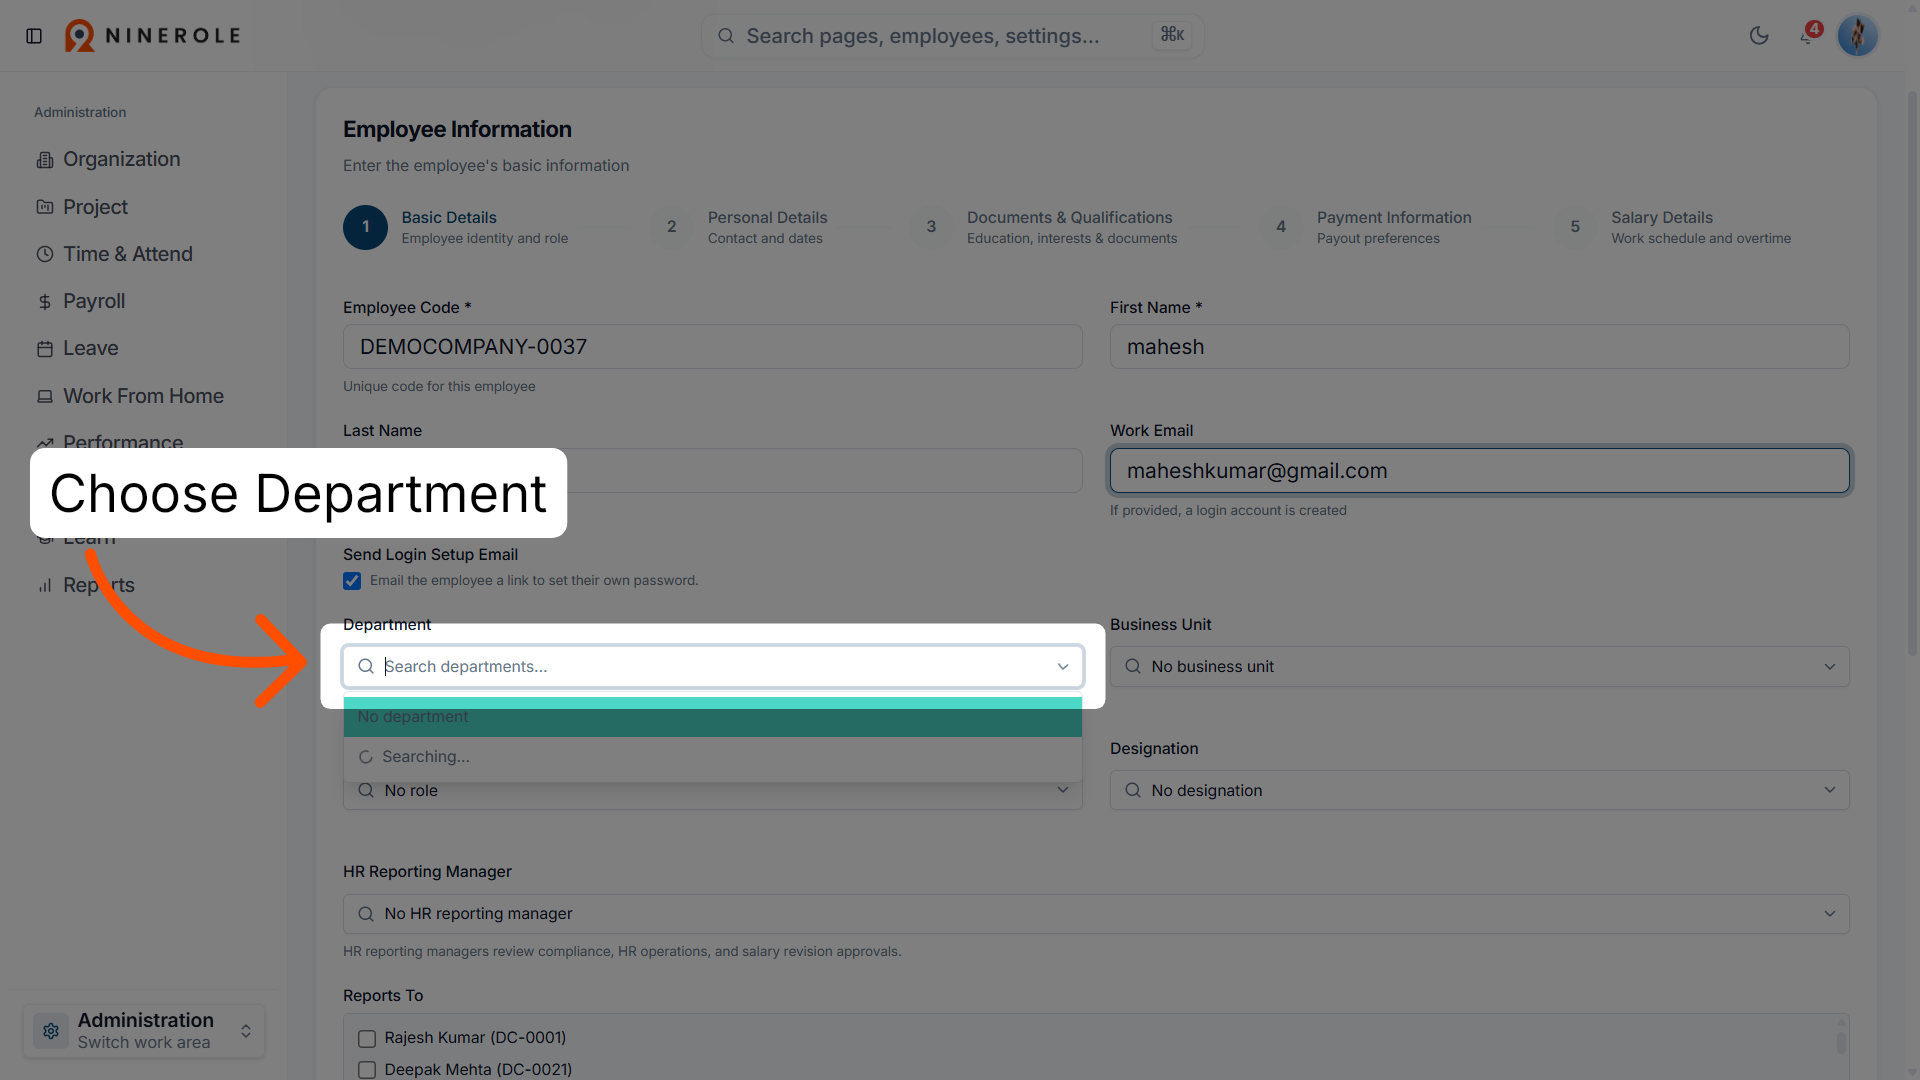Click the Reports bar chart icon
Viewport: 1920px width, 1080px height.
tap(45, 585)
